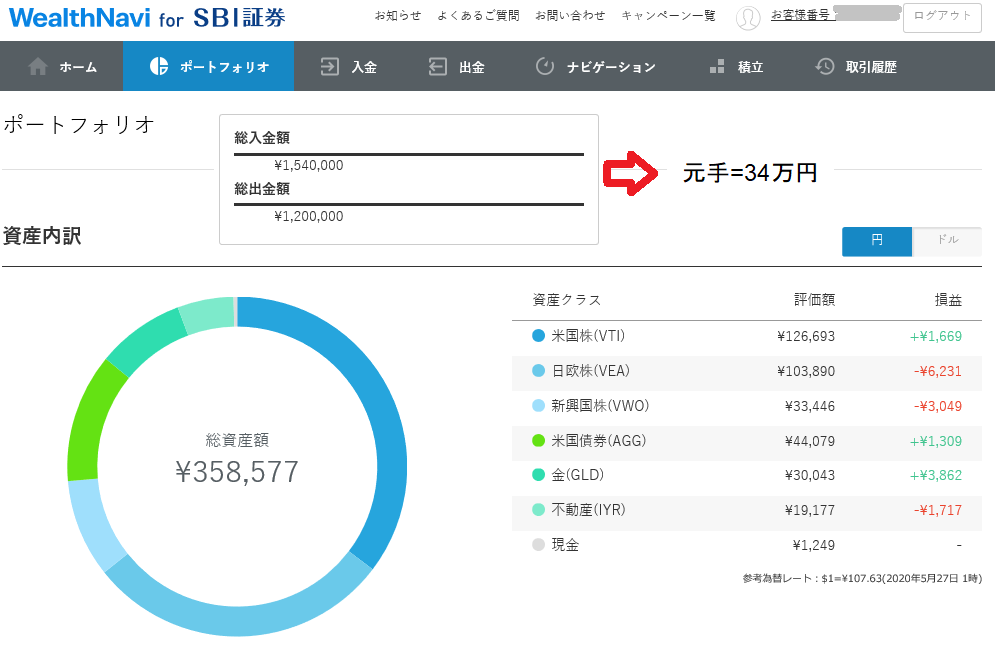Click the deposit arrow icon
The image size is (995, 647).
(329, 67)
